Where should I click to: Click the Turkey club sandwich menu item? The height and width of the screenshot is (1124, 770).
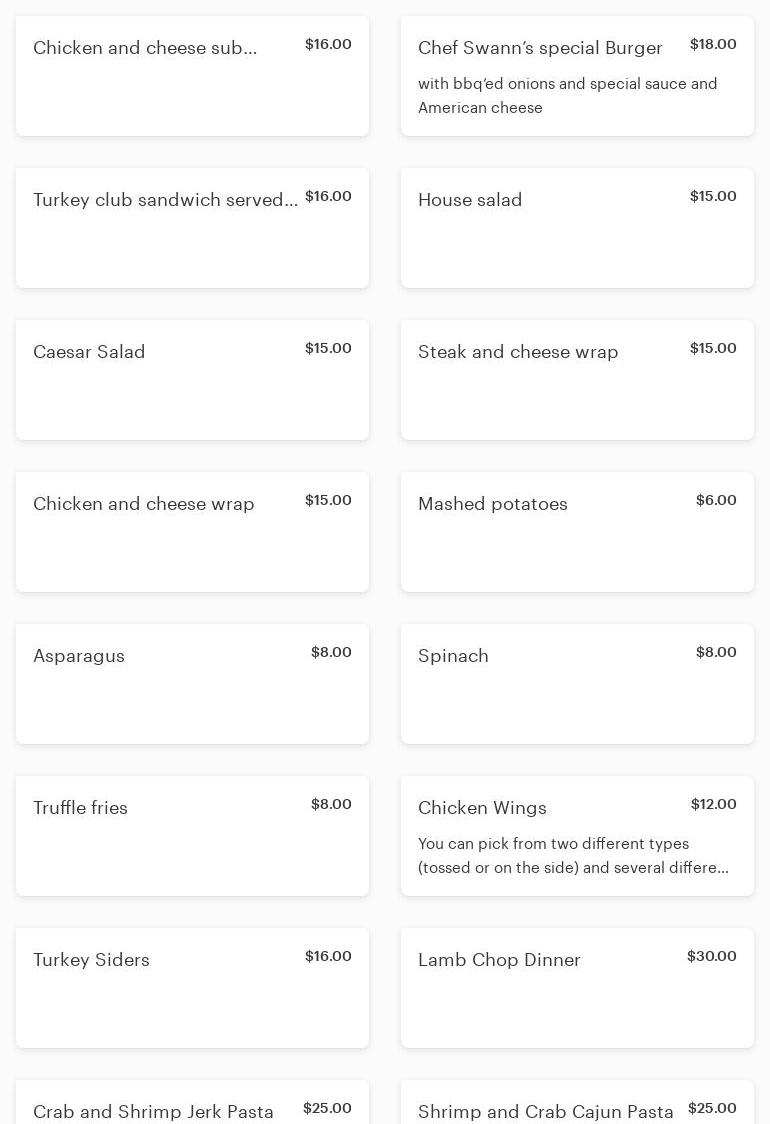[192, 228]
